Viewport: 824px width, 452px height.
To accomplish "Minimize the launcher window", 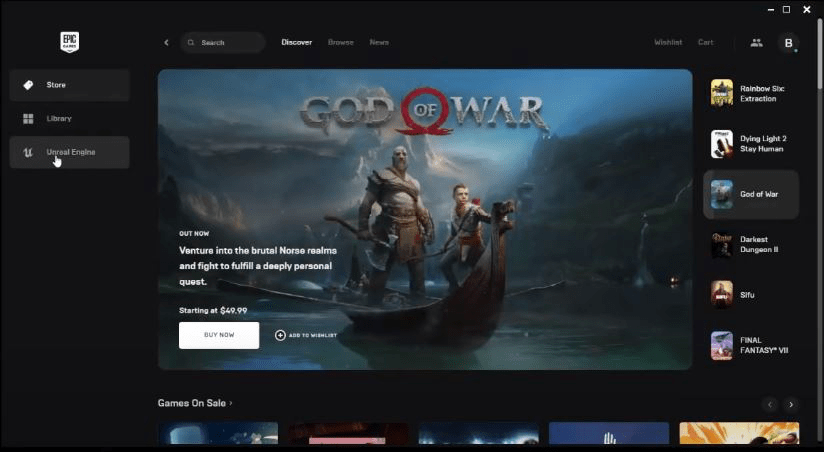I will [x=770, y=9].
